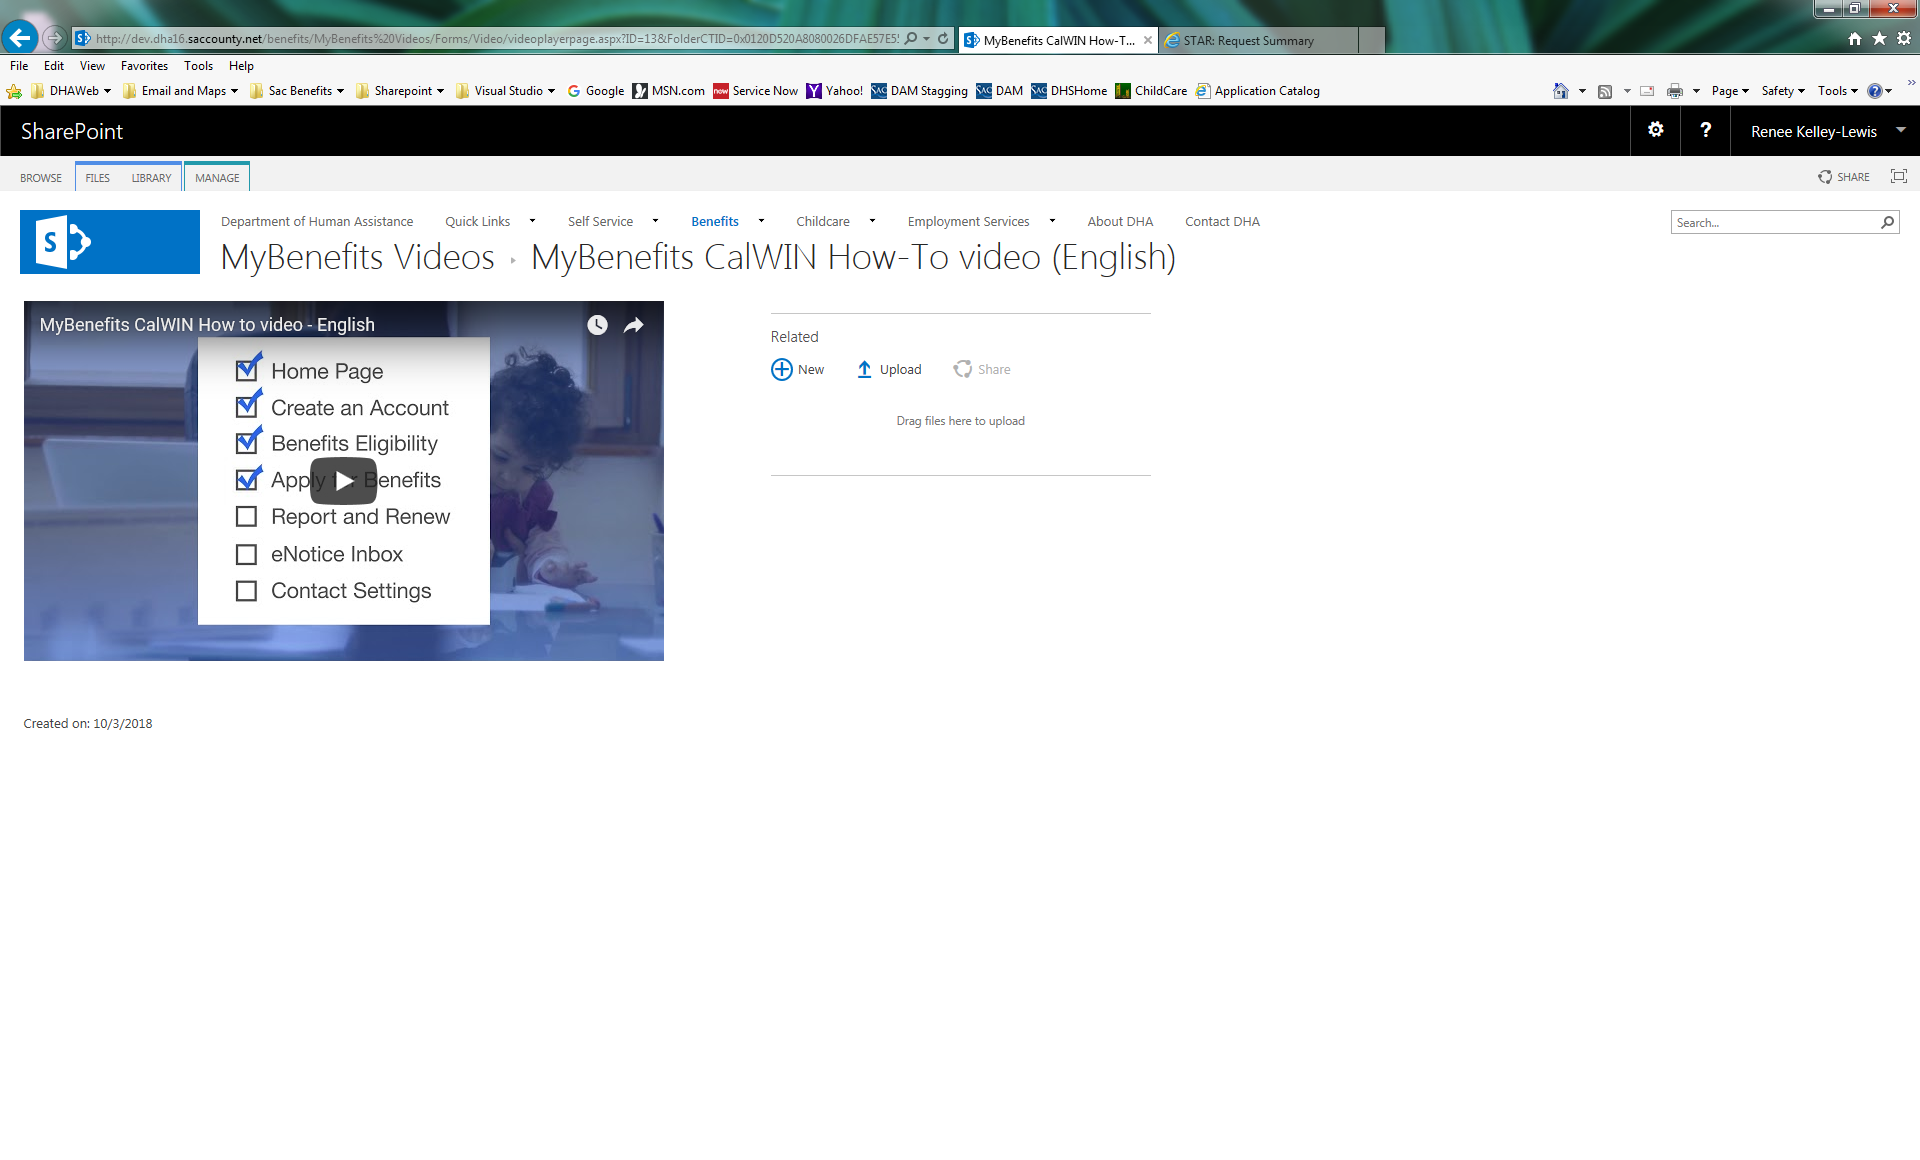Open Department of Human Assistance link
This screenshot has height=1160, width=1920.
coord(317,221)
